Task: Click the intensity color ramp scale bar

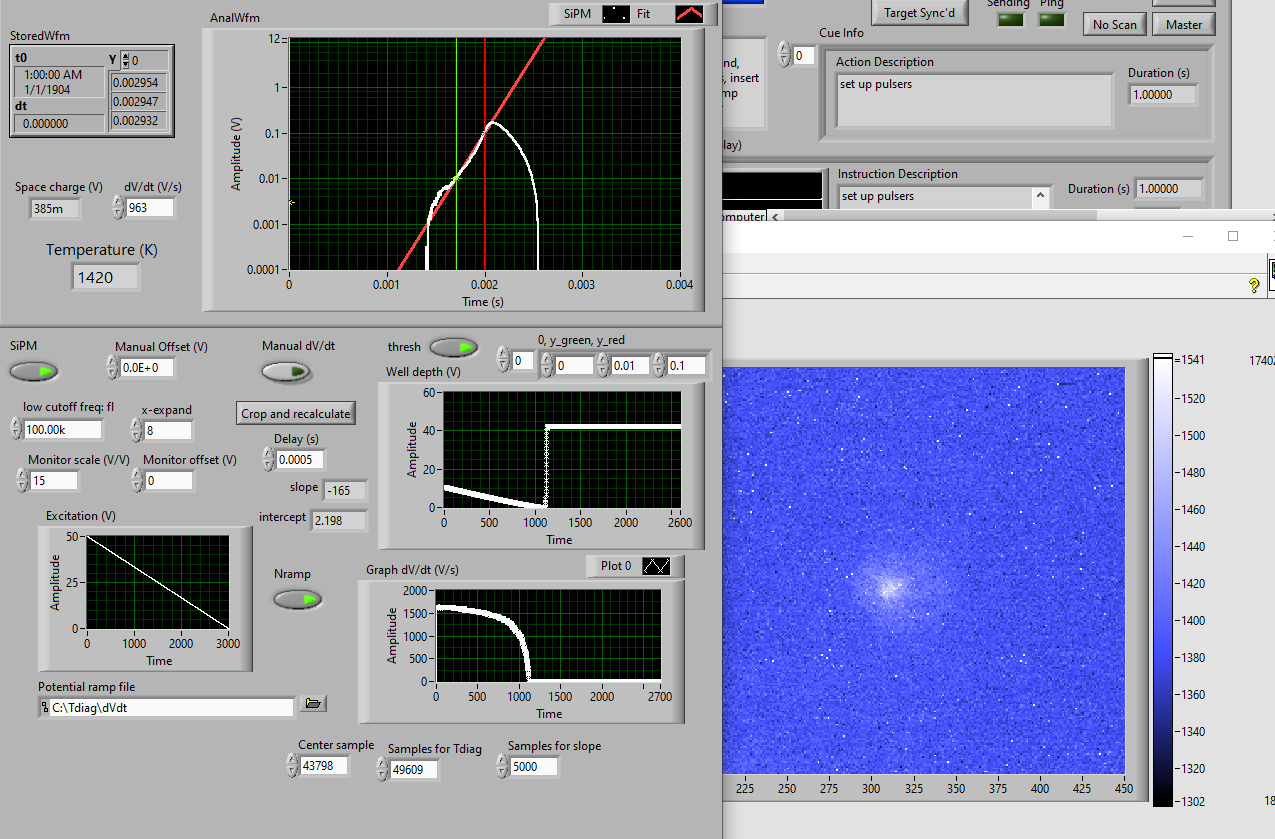Action: point(1163,580)
